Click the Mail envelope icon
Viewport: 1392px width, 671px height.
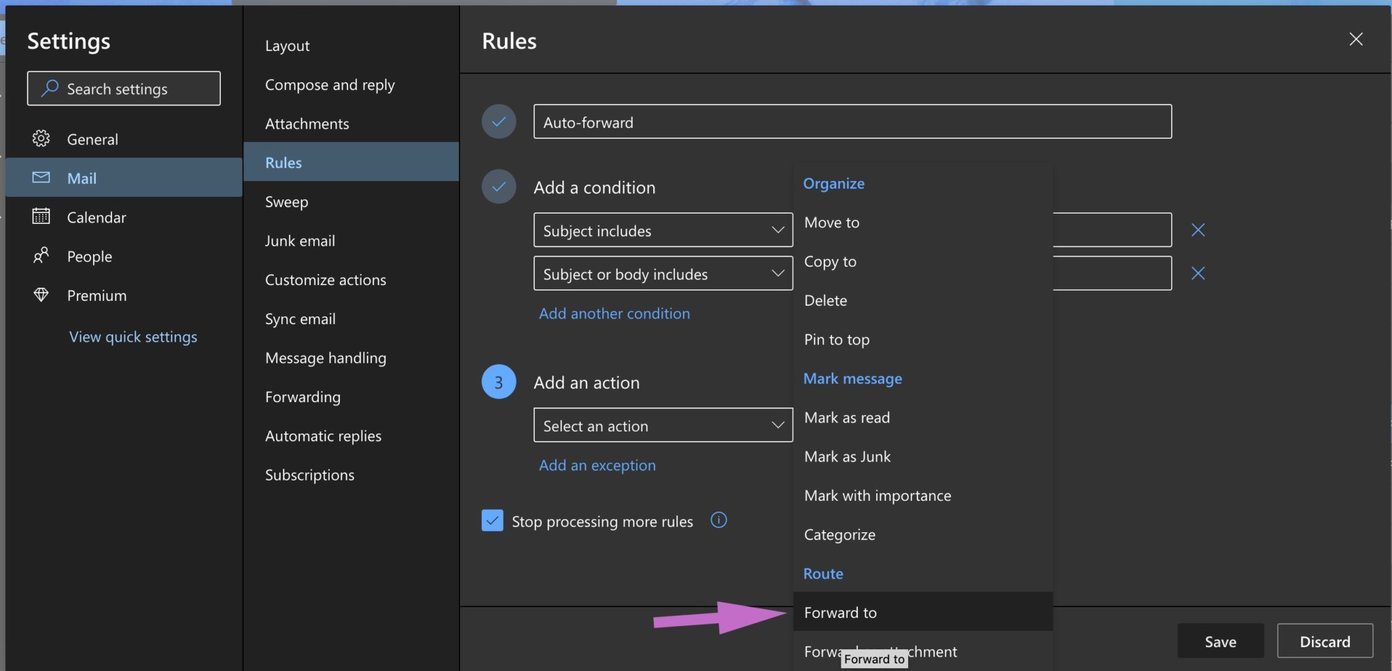(x=41, y=178)
